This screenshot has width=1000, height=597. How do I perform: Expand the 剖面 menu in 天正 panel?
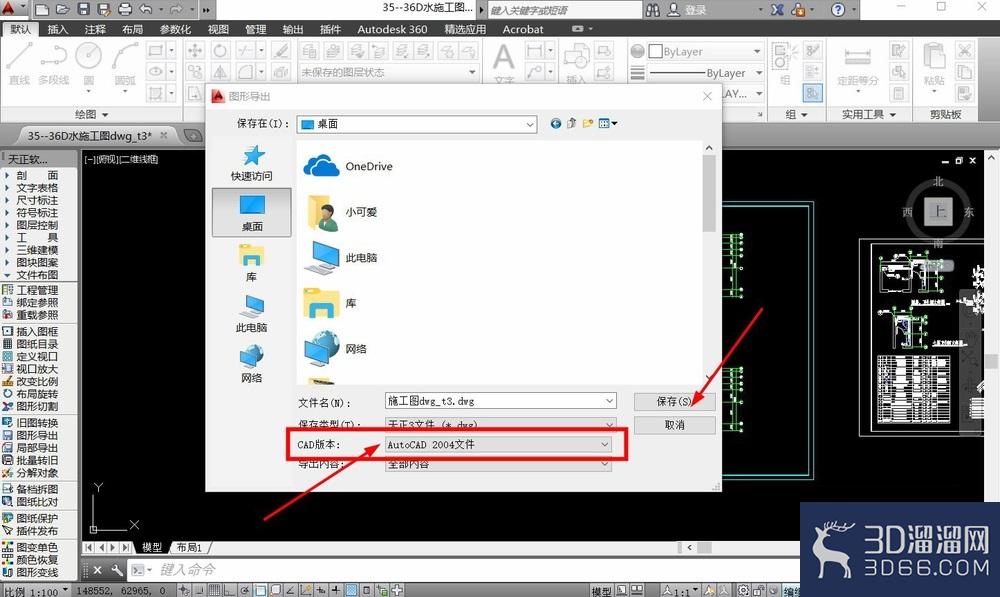(x=37, y=175)
